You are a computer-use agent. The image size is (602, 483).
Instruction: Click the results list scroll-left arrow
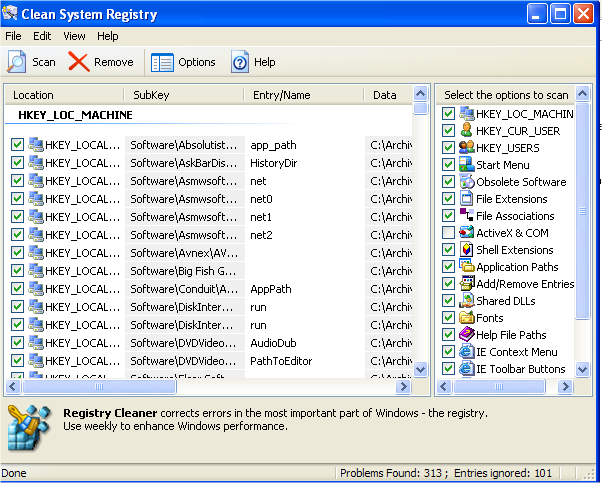coord(13,386)
